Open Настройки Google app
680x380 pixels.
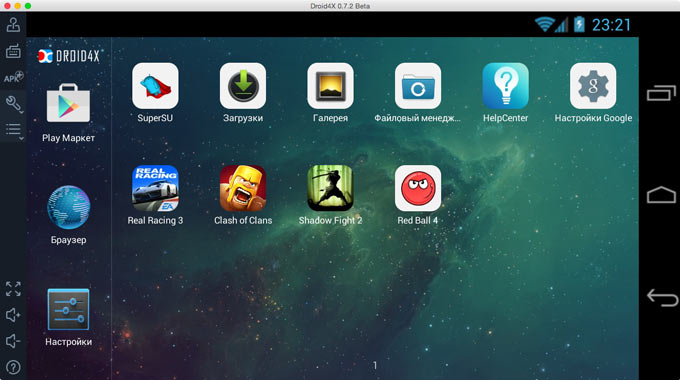coord(593,86)
